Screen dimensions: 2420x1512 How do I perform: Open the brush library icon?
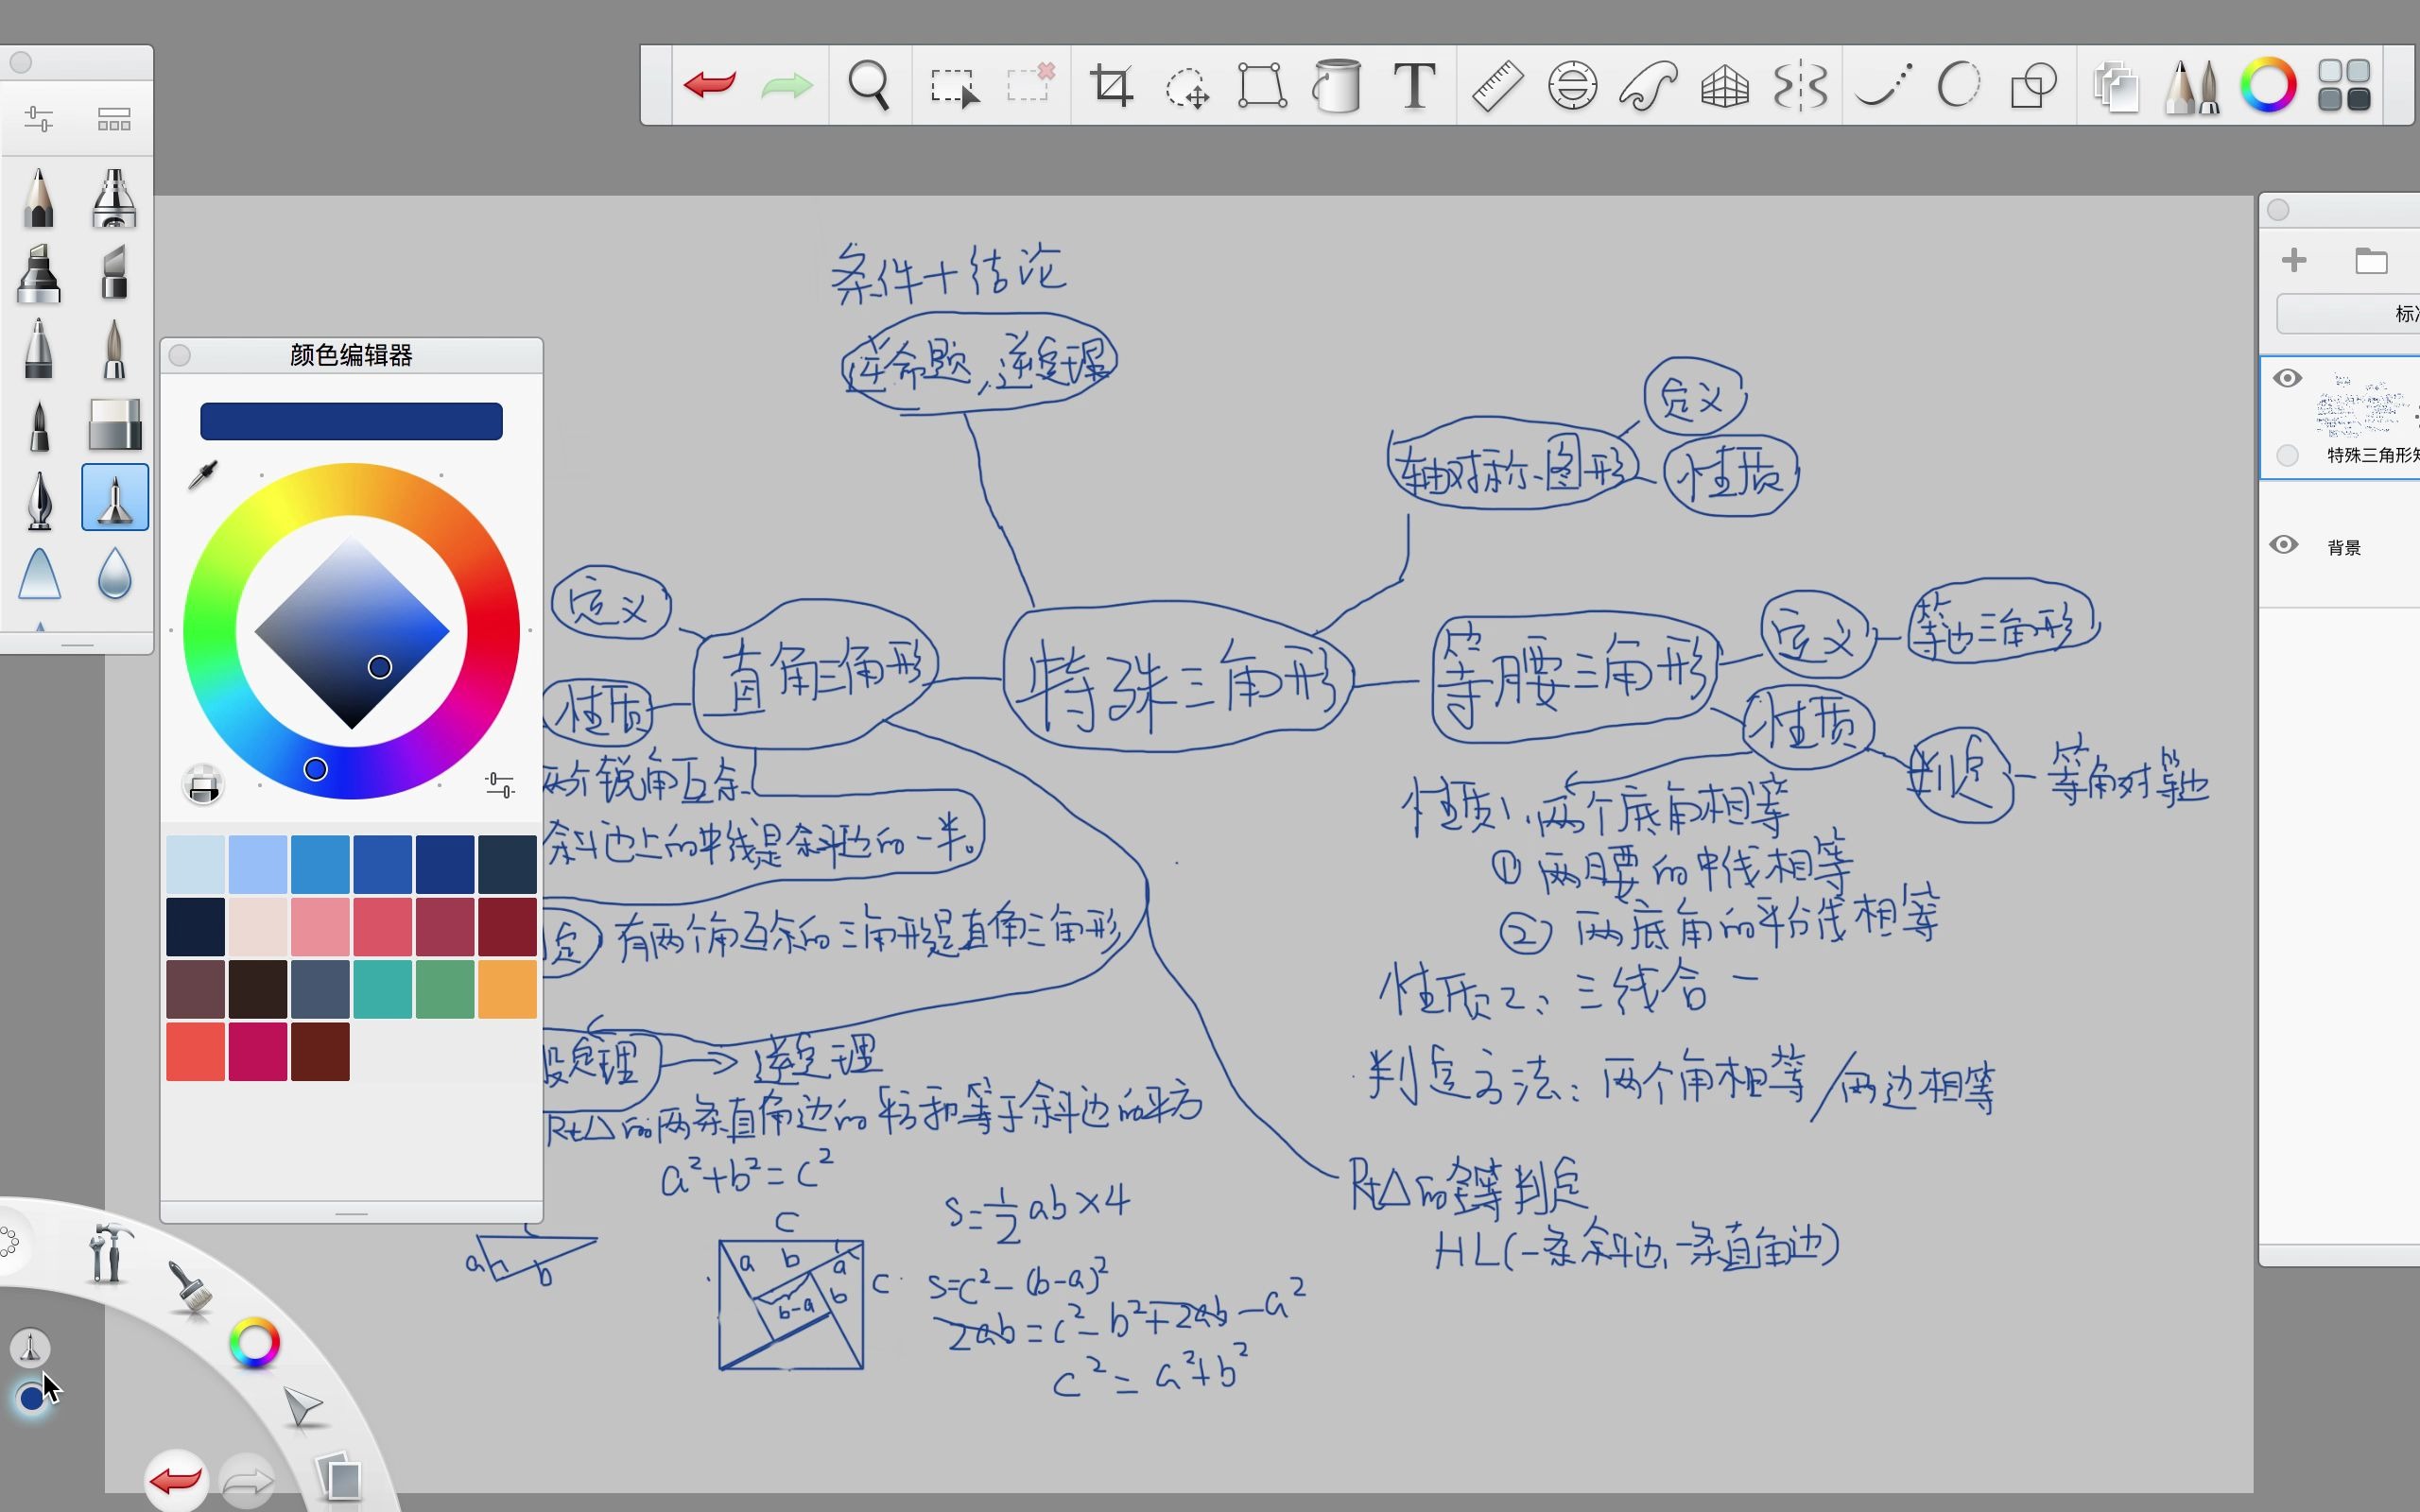(114, 120)
